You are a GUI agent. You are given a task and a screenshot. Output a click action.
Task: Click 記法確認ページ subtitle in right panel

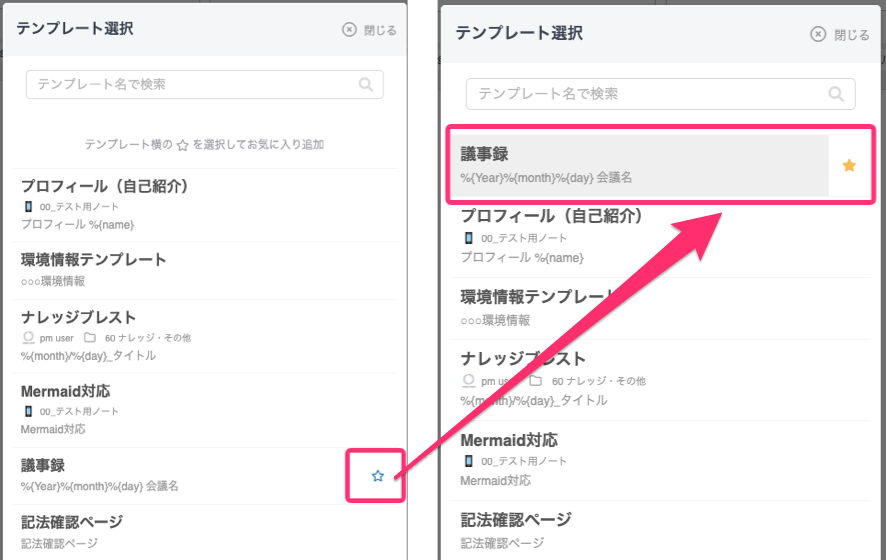coord(502,543)
